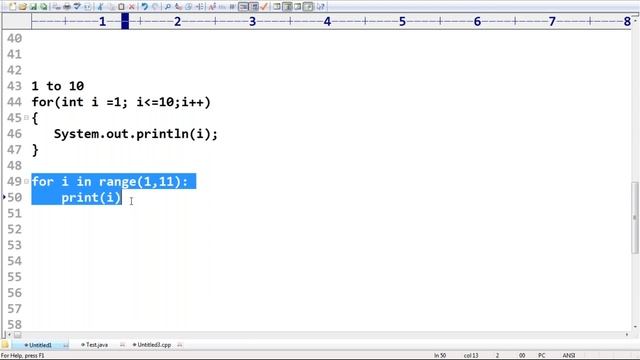Open Replace from the toolbar
This screenshot has height=360, width=640.
click(178, 7)
